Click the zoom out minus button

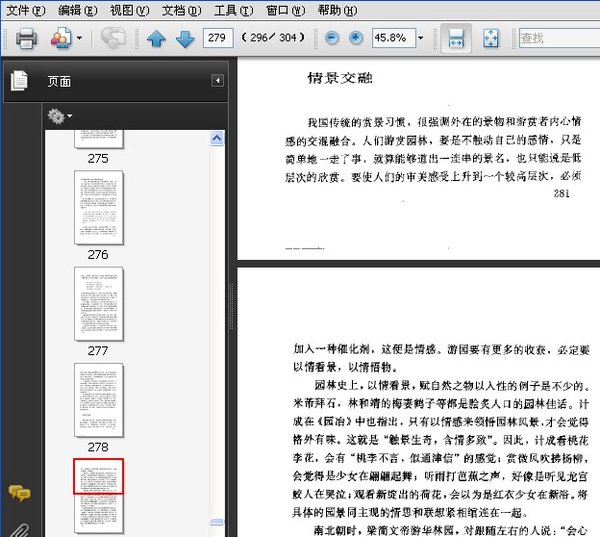332,39
